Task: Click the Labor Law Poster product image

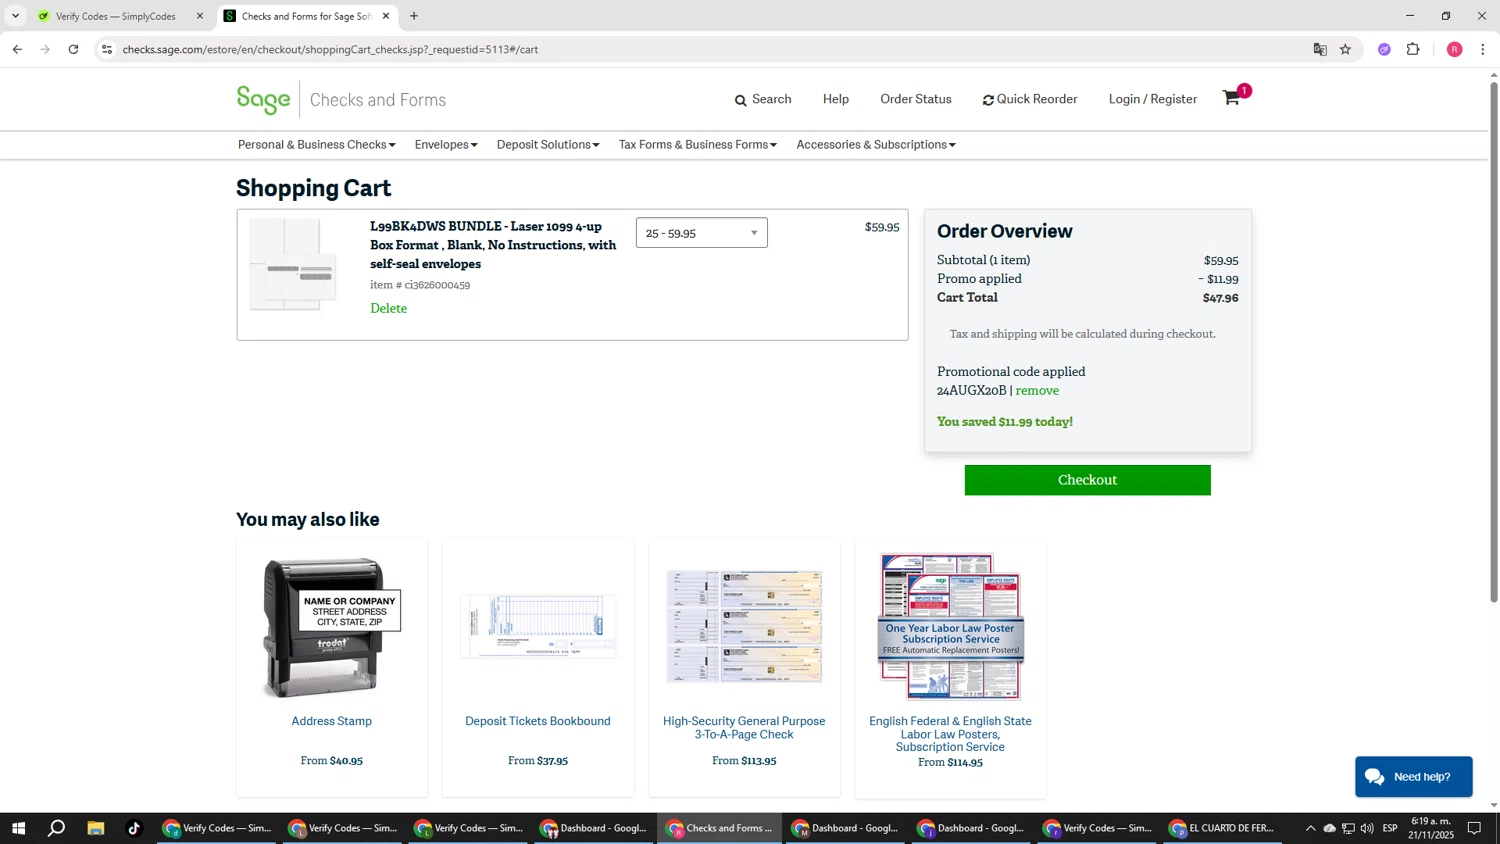Action: coord(950,627)
